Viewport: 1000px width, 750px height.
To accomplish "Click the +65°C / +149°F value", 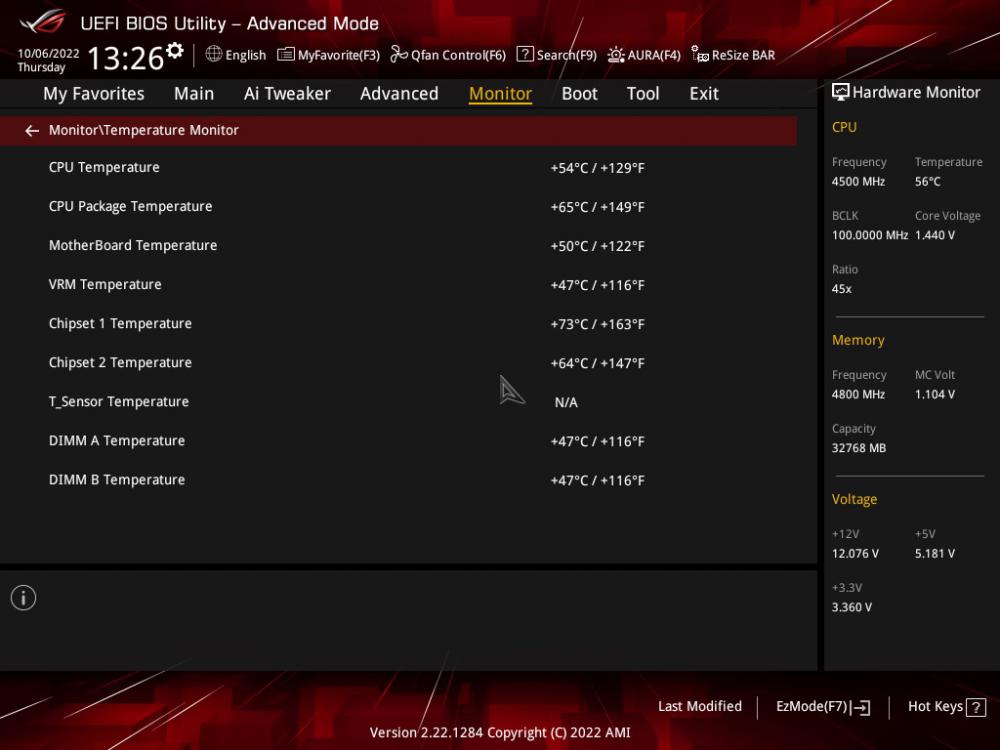I will [598, 207].
